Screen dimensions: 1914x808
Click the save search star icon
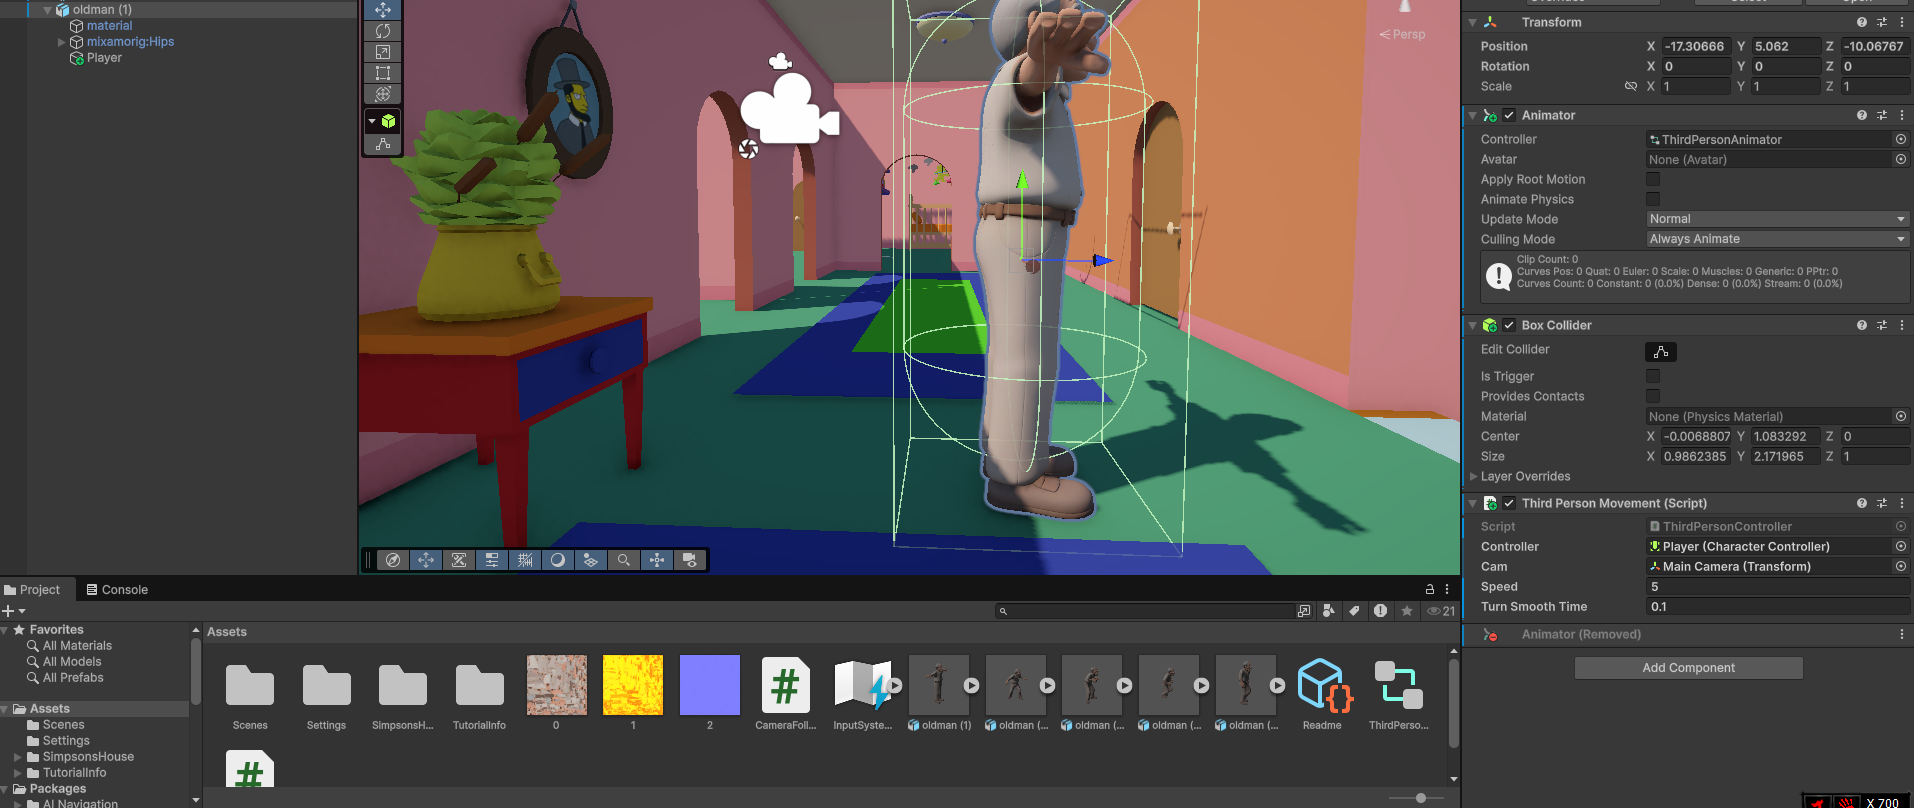click(x=1407, y=610)
